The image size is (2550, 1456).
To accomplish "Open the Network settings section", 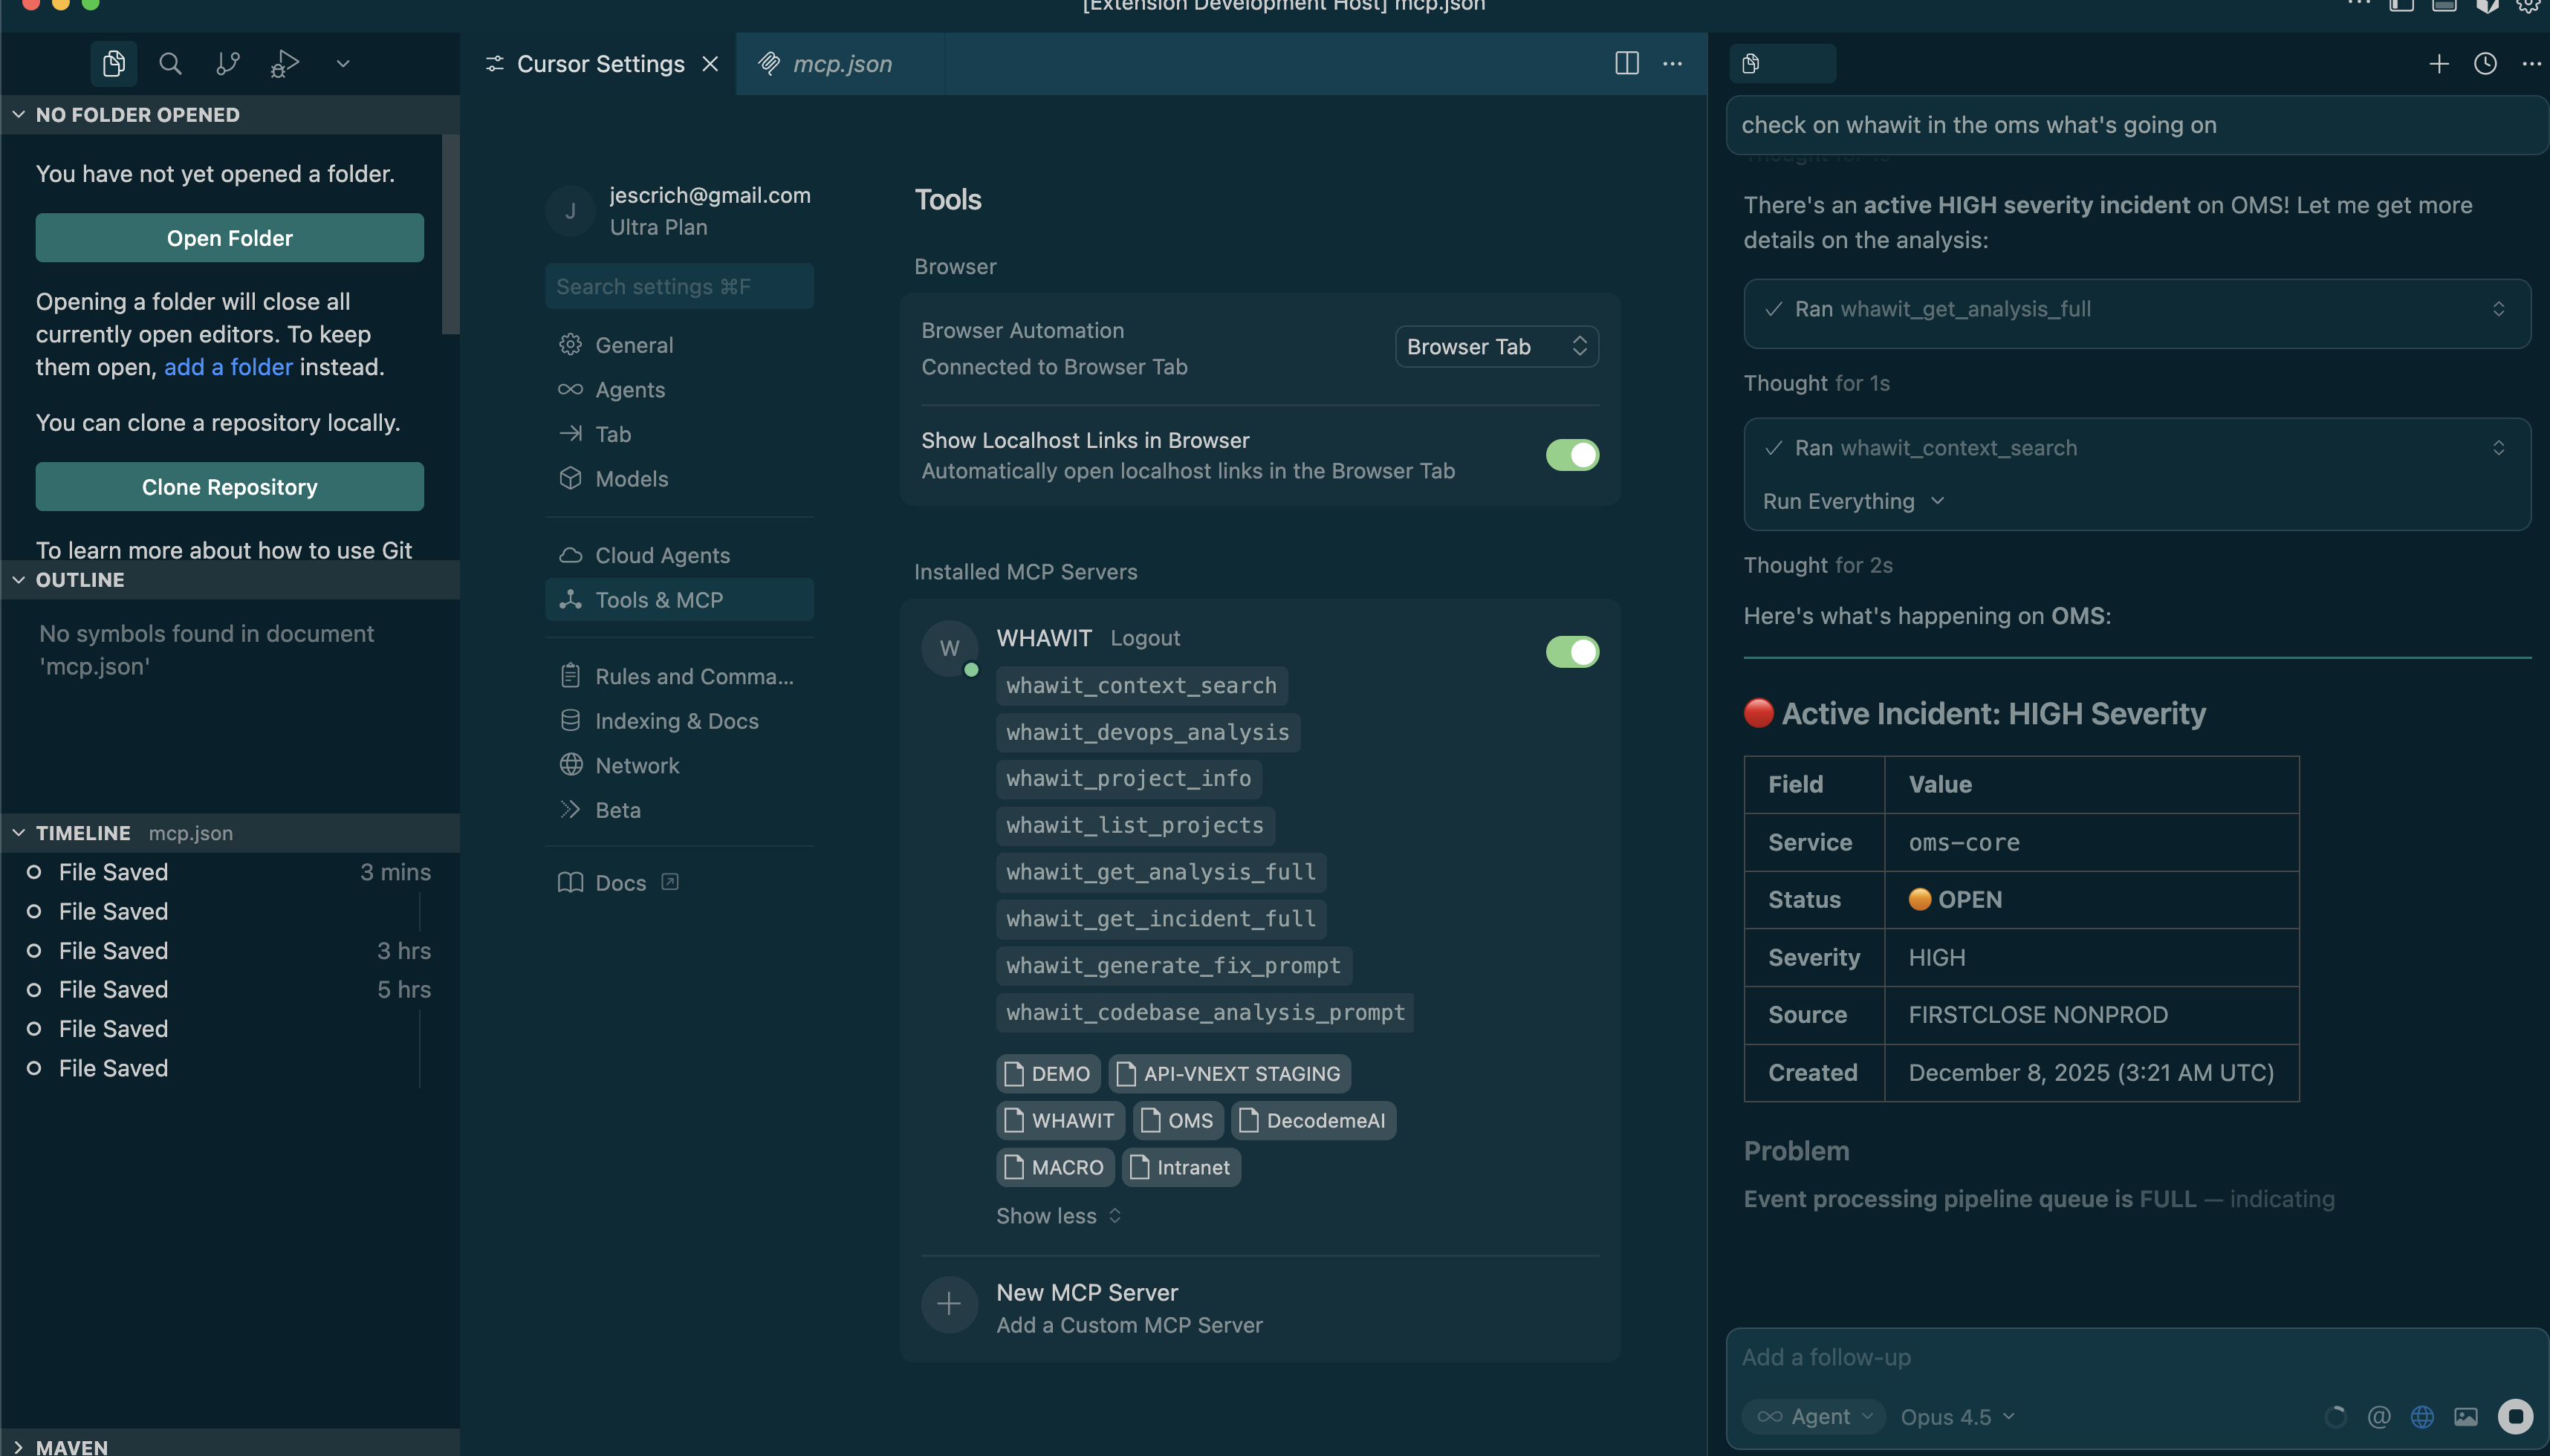I will pos(637,765).
